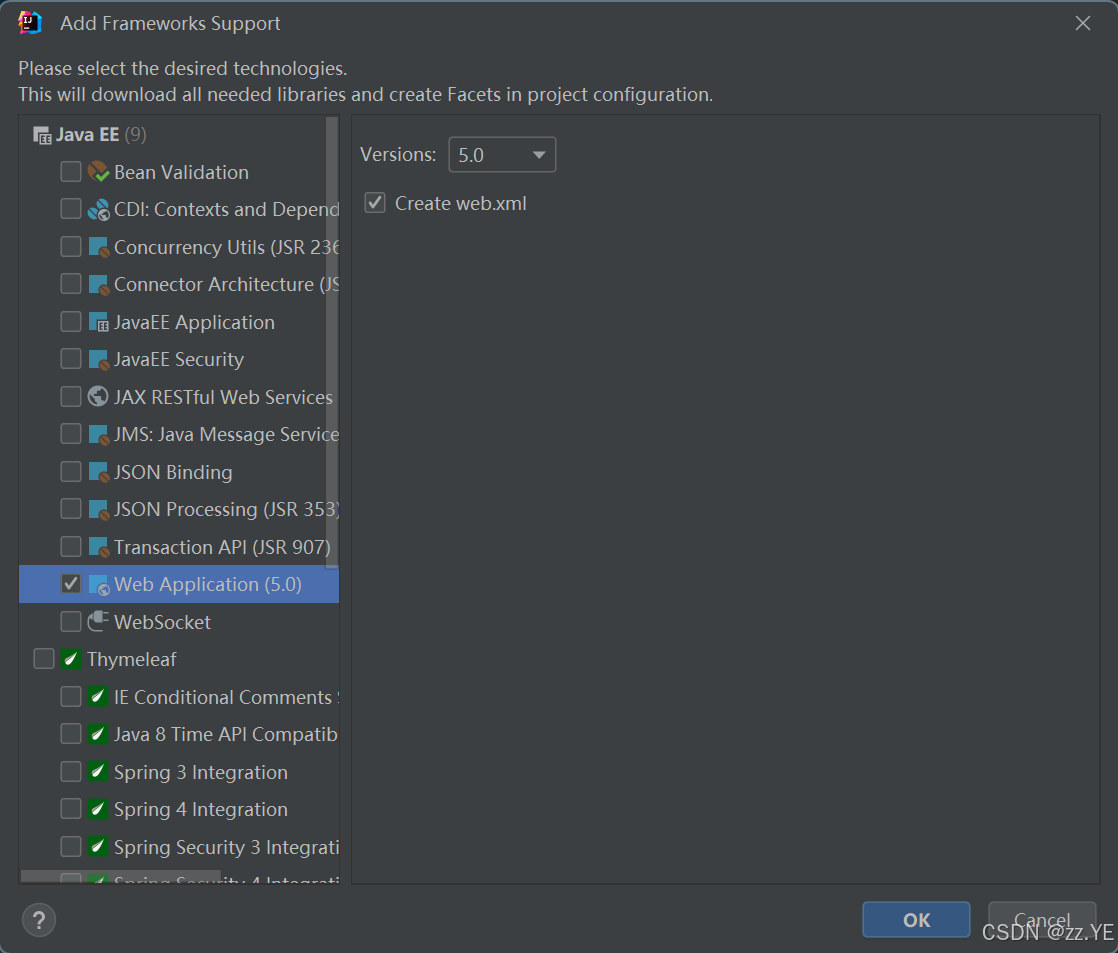Check the Spring 4 Integration checkbox

point(71,809)
